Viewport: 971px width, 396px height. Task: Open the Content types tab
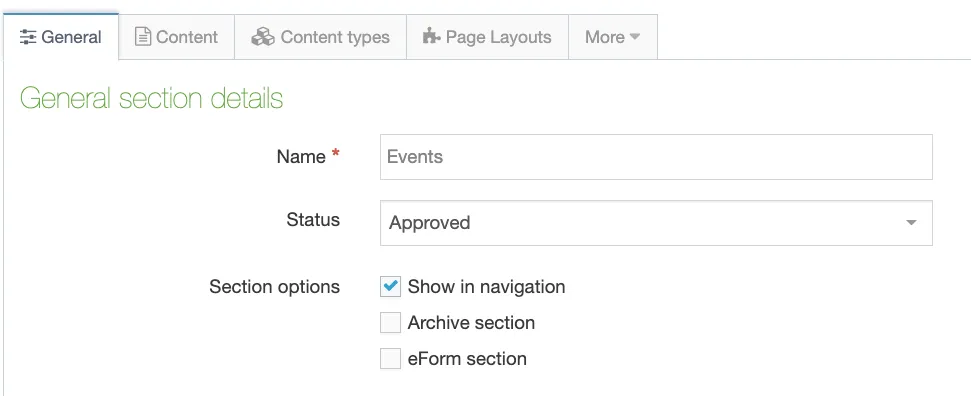[320, 37]
